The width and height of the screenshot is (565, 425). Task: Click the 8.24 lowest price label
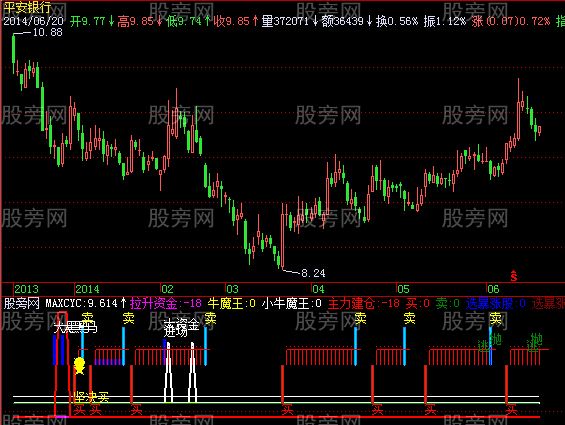pos(313,273)
